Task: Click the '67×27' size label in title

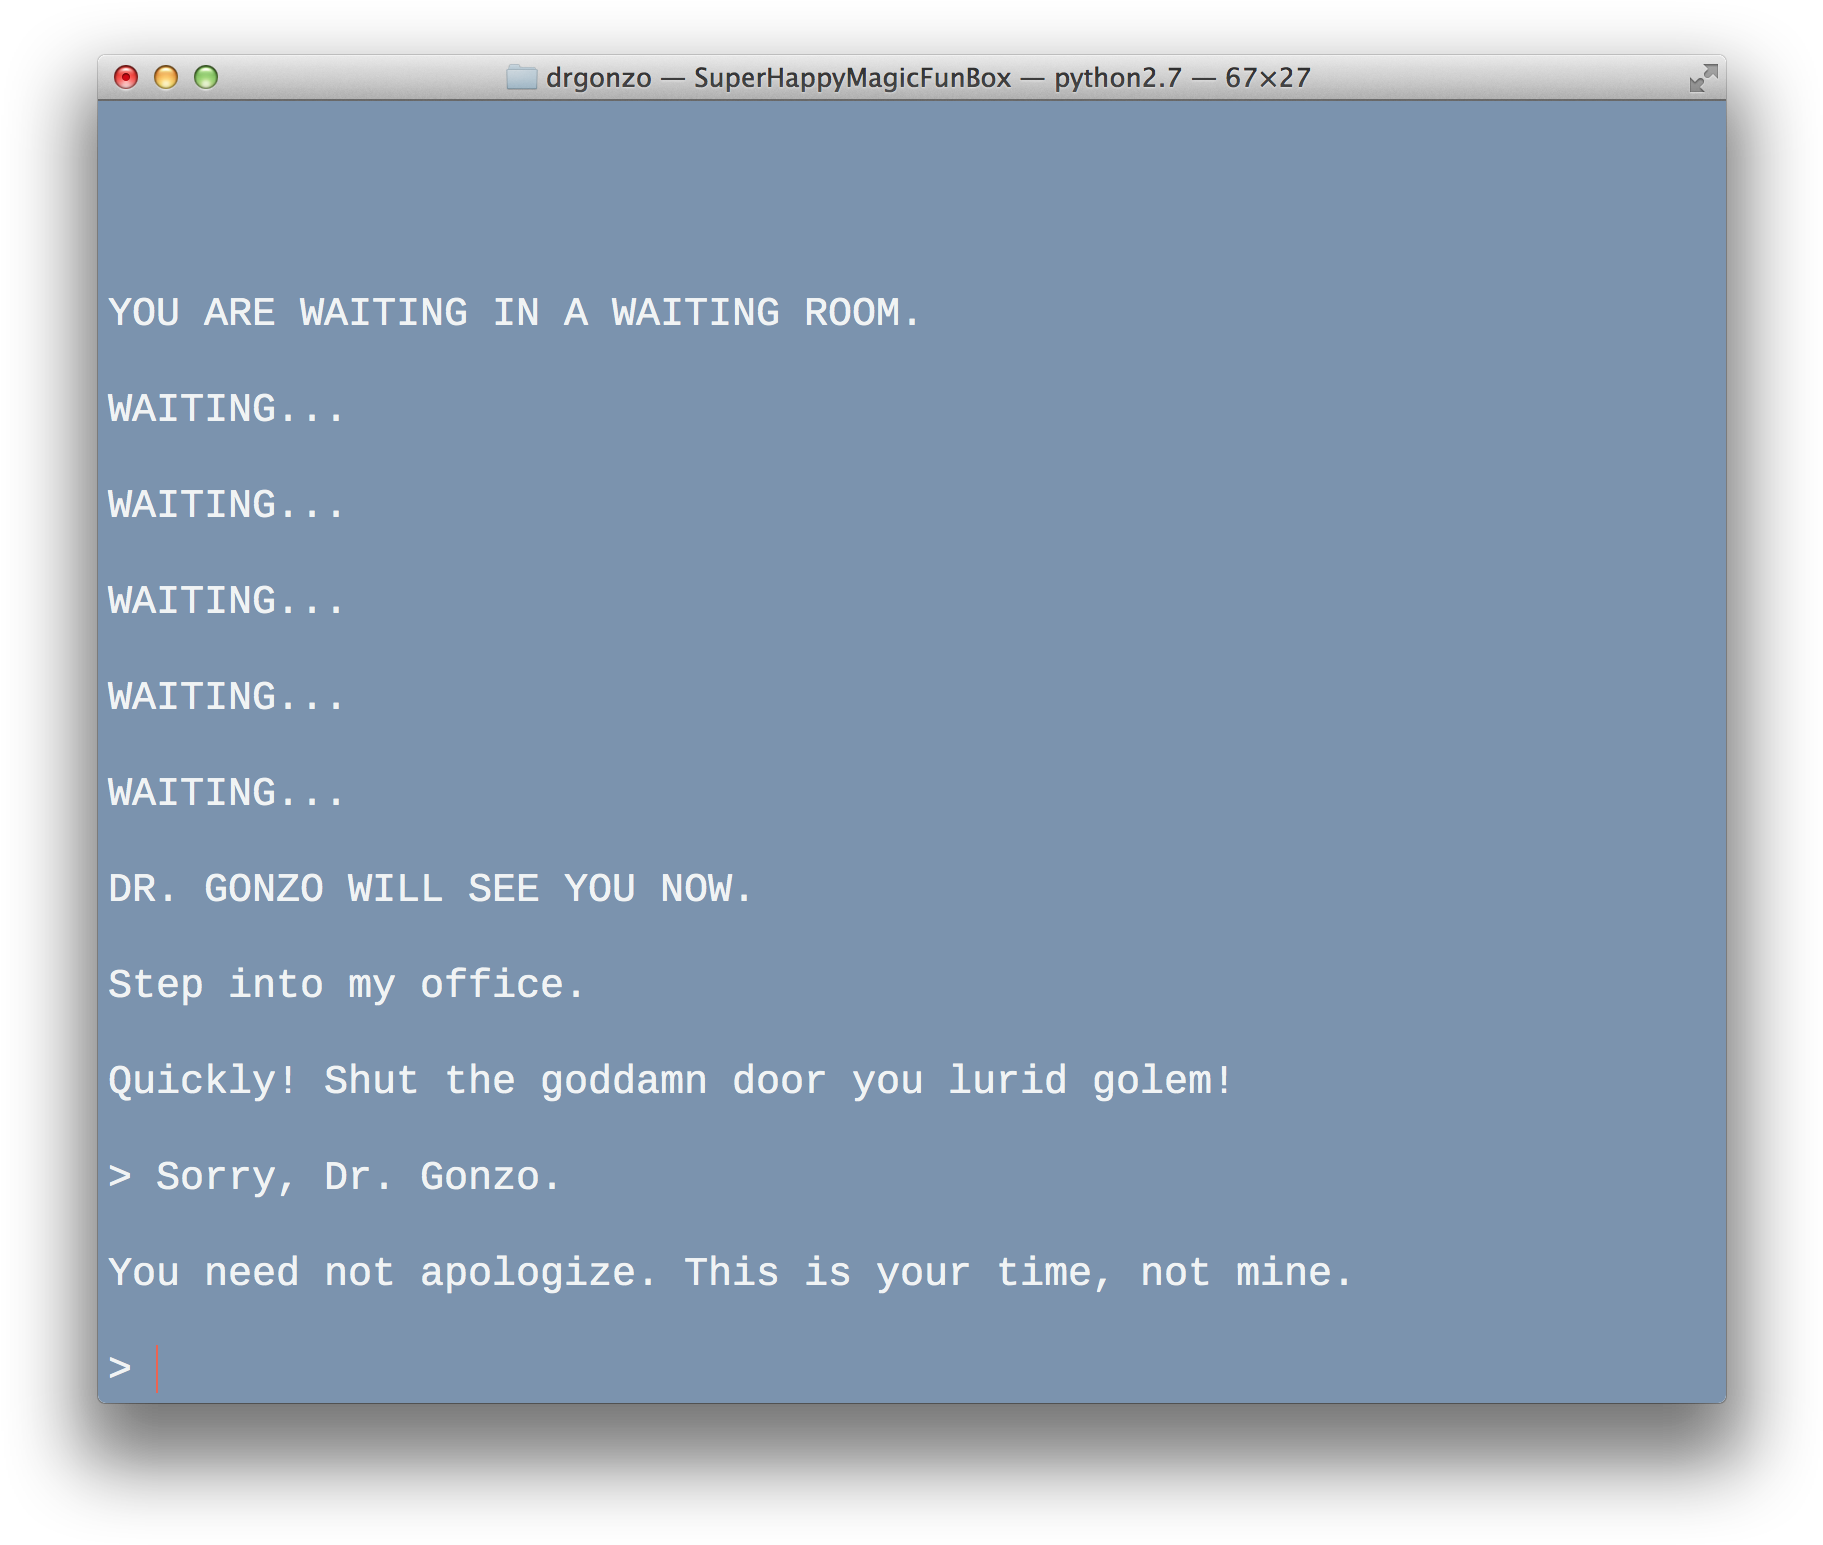Action: (x=1268, y=78)
